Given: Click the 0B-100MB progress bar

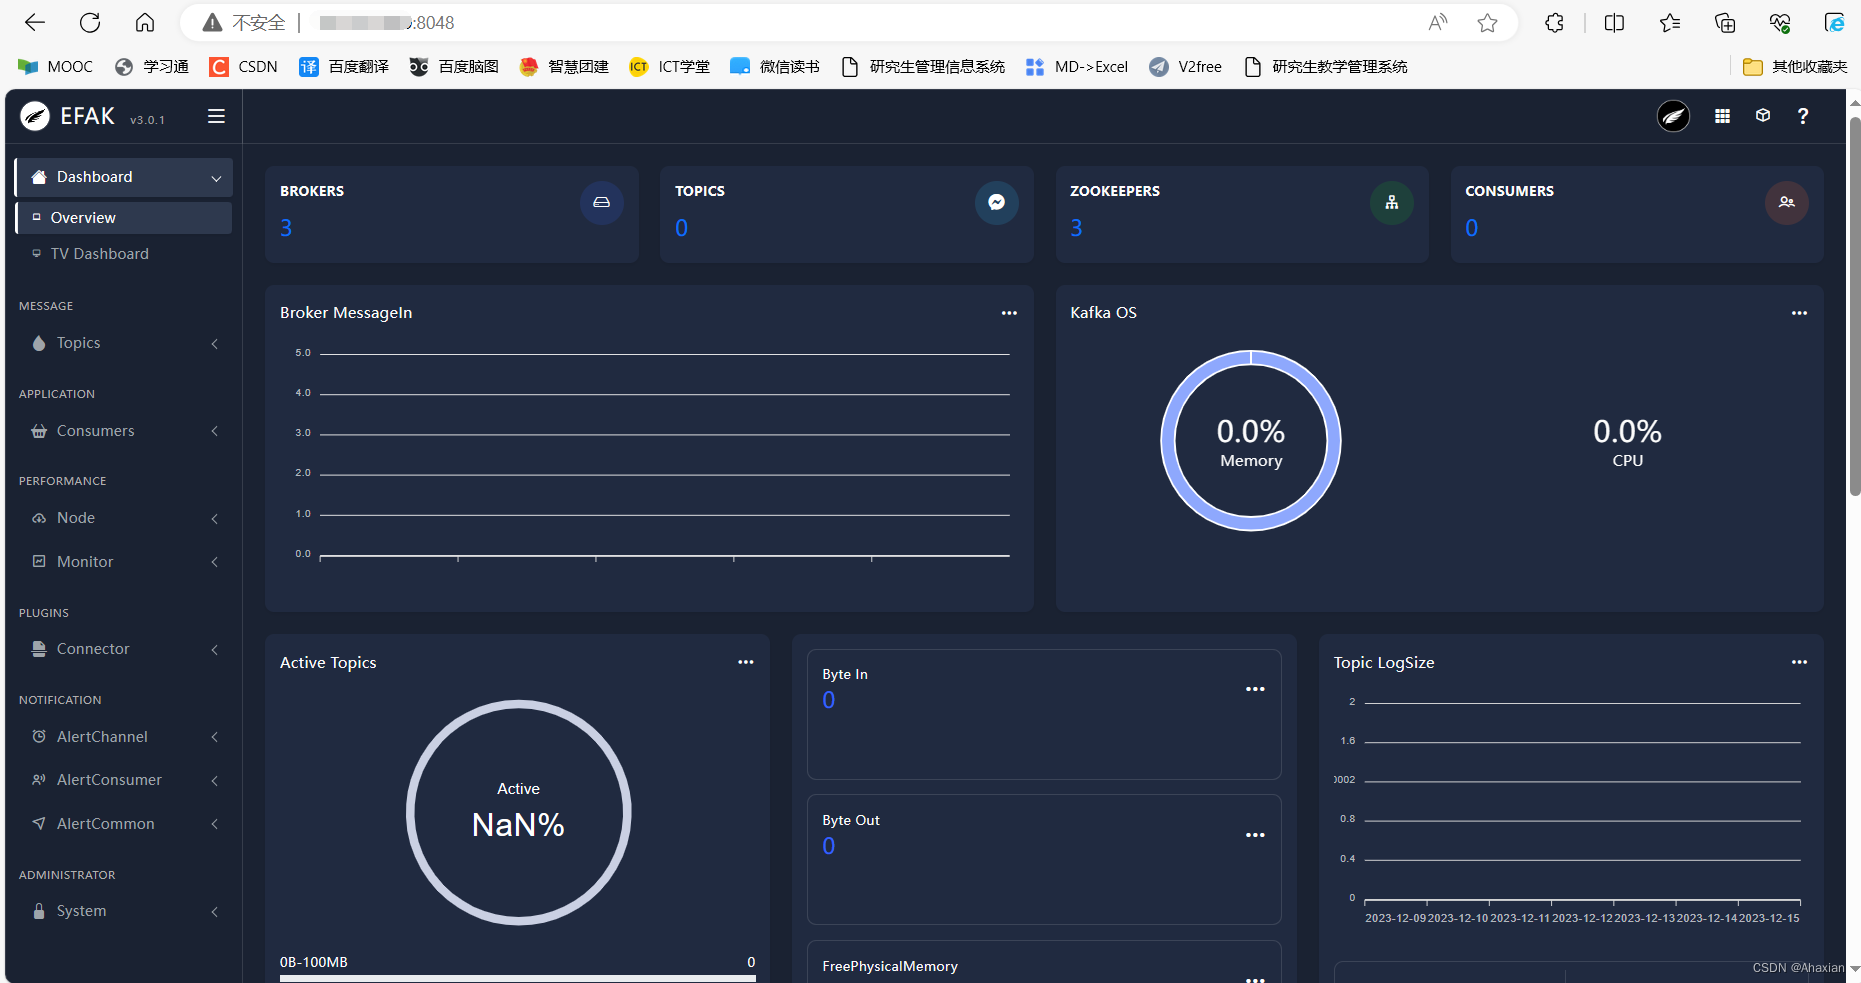Looking at the screenshot, I should coord(518,978).
